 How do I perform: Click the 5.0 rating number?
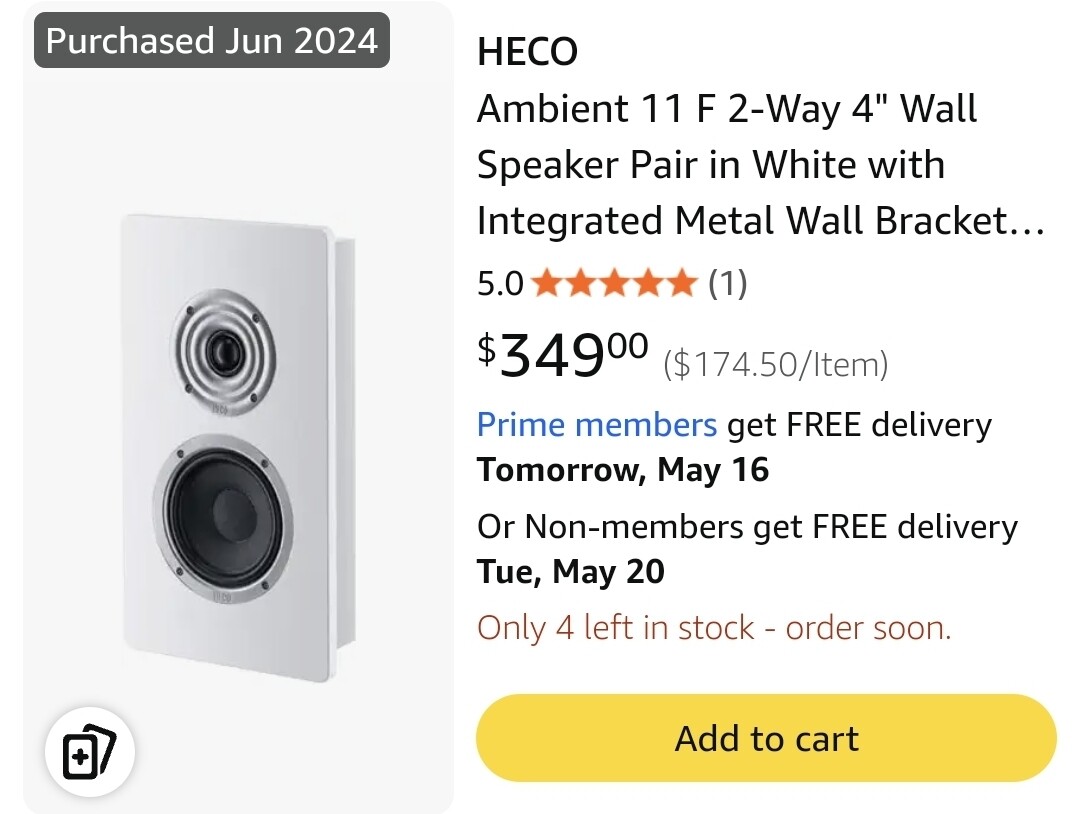click(500, 285)
